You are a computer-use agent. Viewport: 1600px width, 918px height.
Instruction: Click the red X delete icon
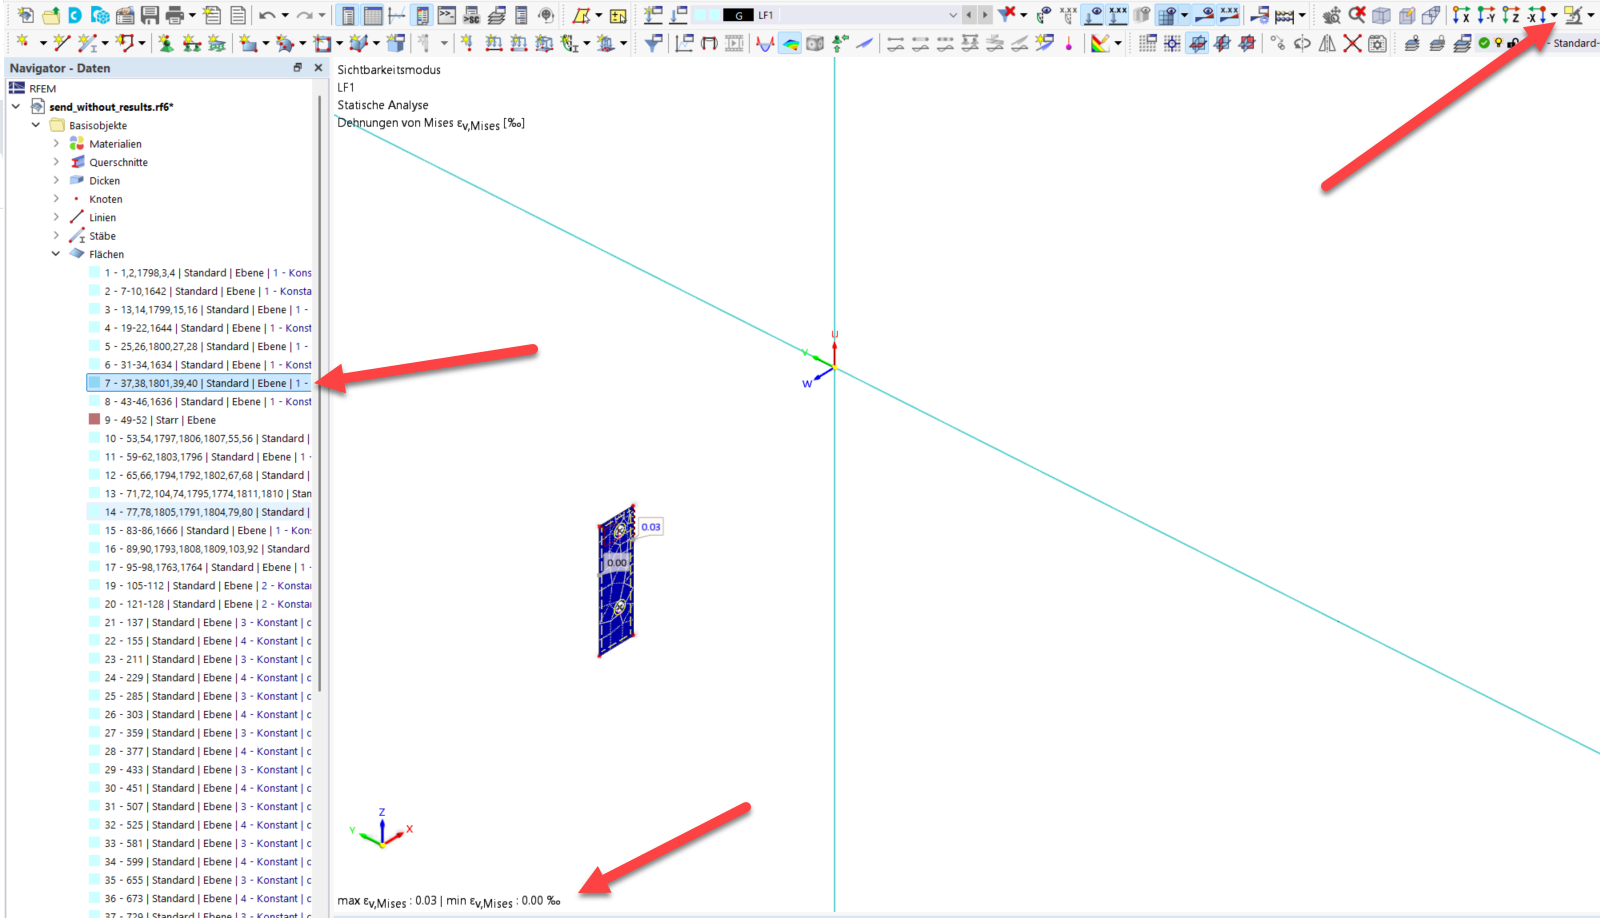tap(1352, 43)
